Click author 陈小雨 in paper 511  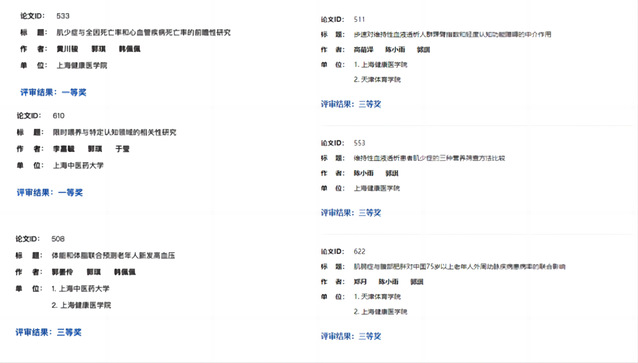(x=395, y=50)
